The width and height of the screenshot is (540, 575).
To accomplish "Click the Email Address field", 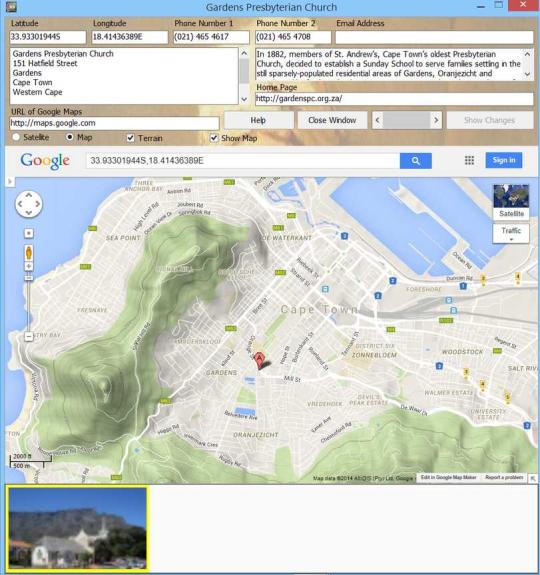I will click(x=434, y=37).
